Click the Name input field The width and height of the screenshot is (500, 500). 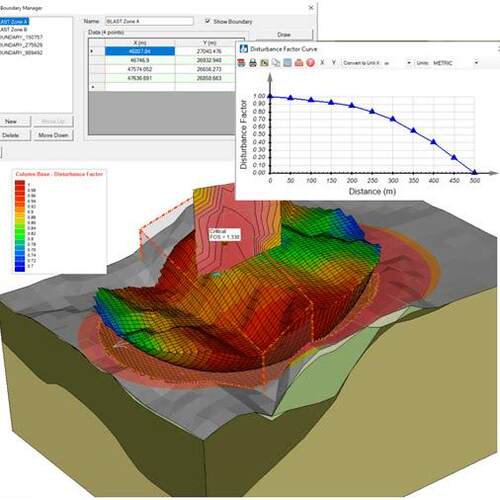tap(149, 21)
